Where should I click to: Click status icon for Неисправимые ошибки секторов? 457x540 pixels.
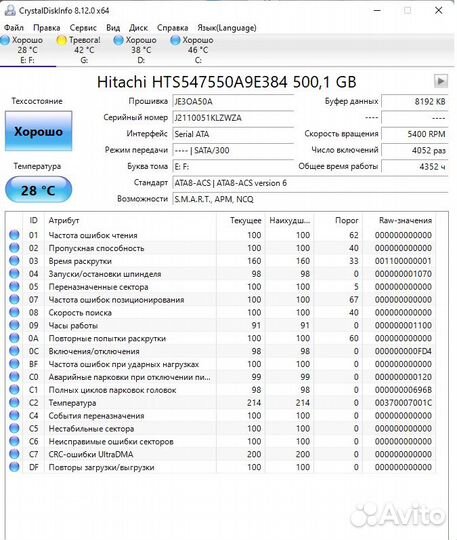[14, 441]
